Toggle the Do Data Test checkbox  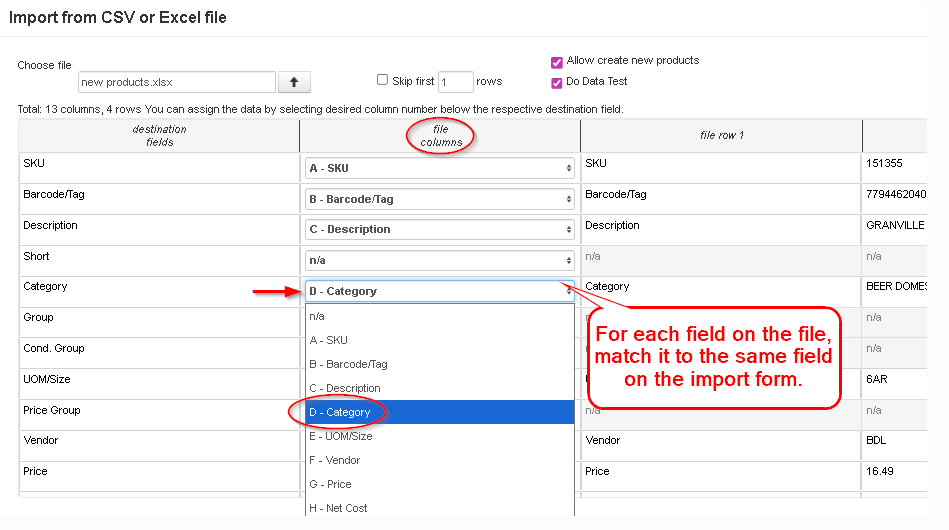click(x=557, y=82)
